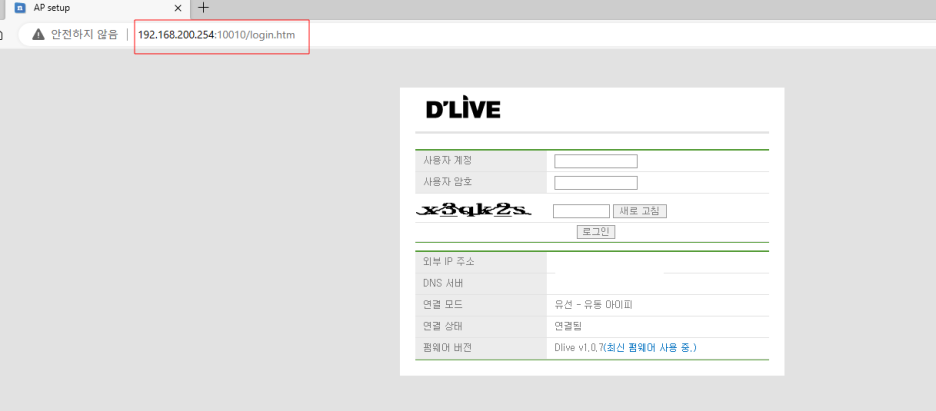Click the Dlive v1.0.7 version text

578,347
